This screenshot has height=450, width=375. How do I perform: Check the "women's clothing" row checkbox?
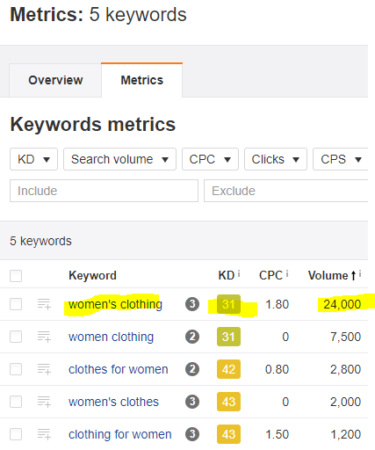[x=16, y=304]
